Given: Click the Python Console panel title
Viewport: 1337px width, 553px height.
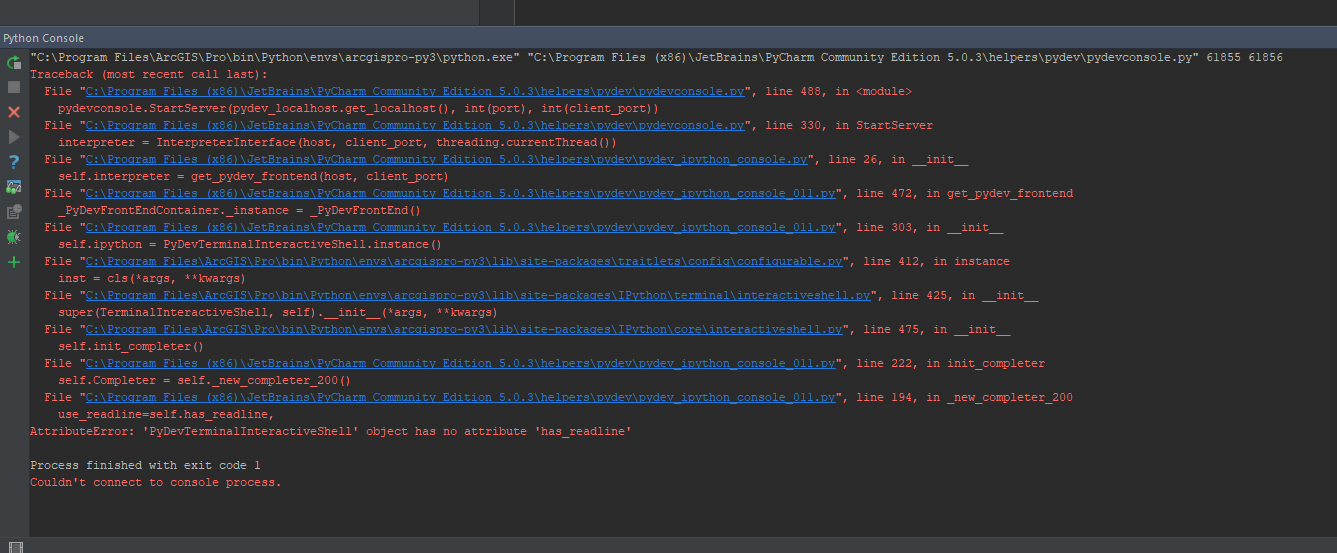Looking at the screenshot, I should (43, 38).
